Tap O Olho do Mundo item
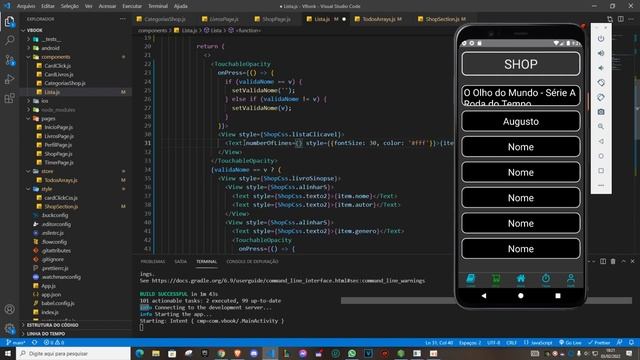The width and height of the screenshot is (640, 360). 521,96
